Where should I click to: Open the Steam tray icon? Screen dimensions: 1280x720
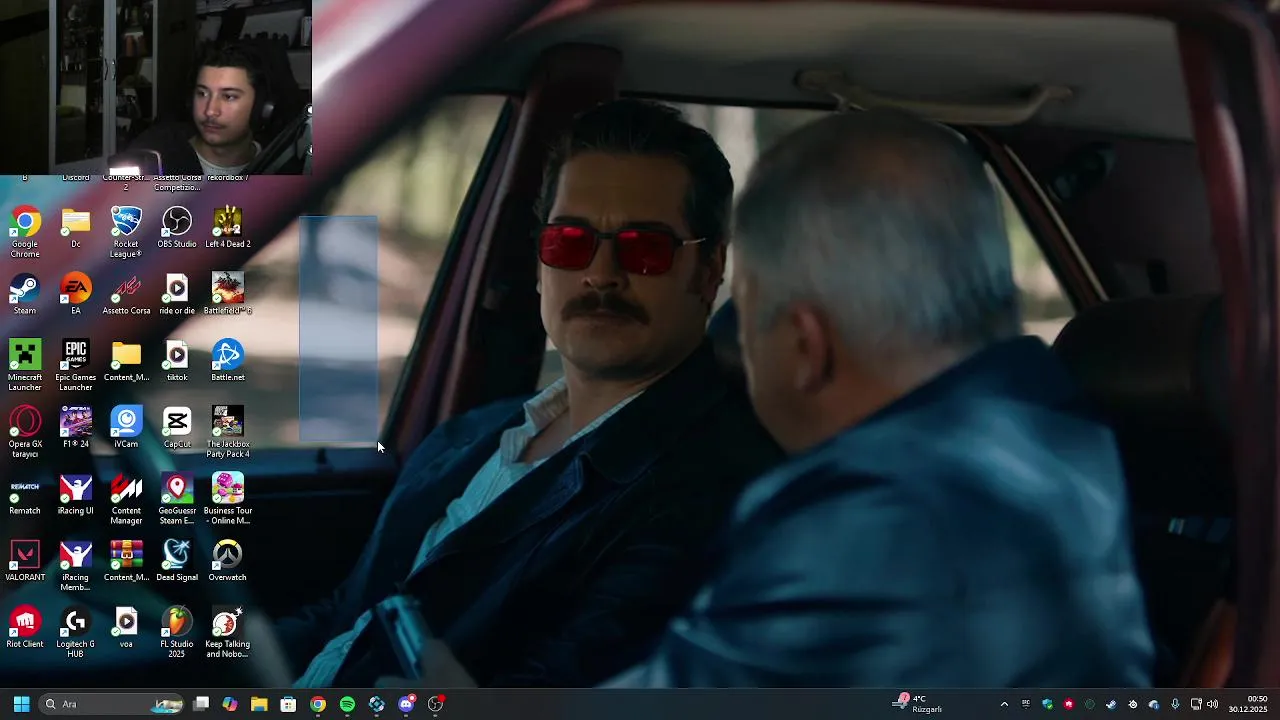[x=1111, y=704]
